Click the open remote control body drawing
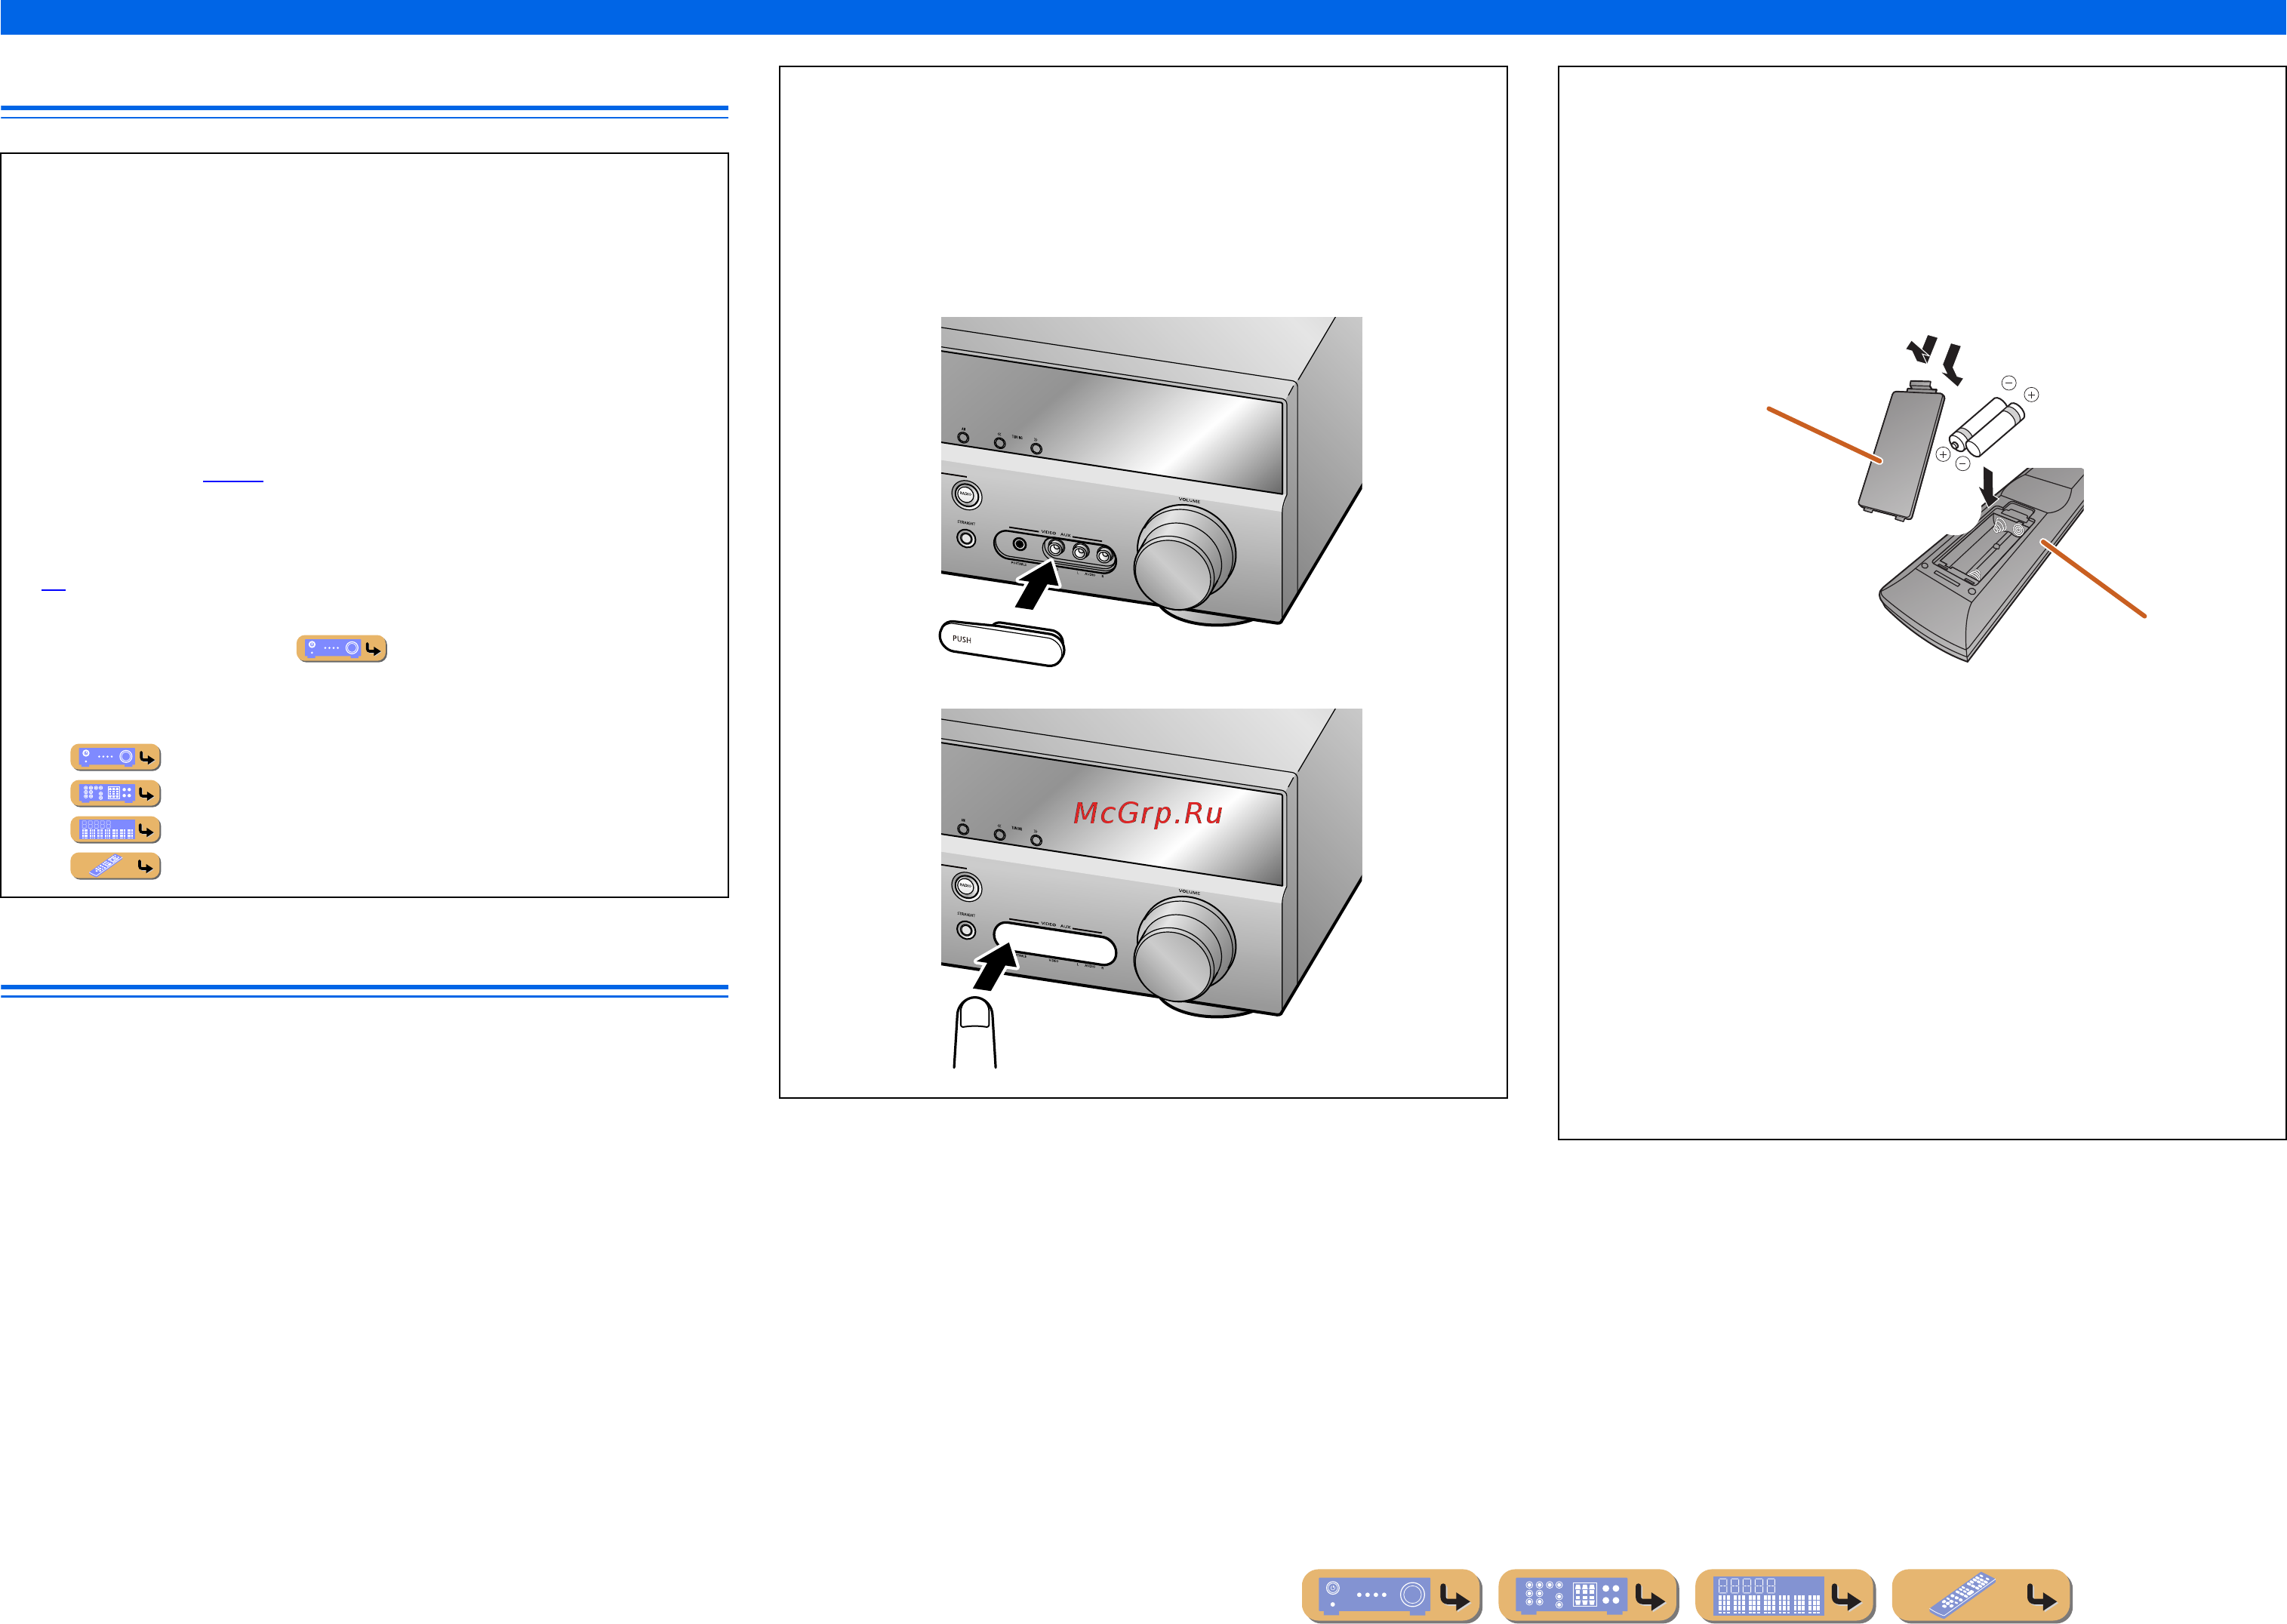The height and width of the screenshot is (1624, 2287). click(1981, 565)
